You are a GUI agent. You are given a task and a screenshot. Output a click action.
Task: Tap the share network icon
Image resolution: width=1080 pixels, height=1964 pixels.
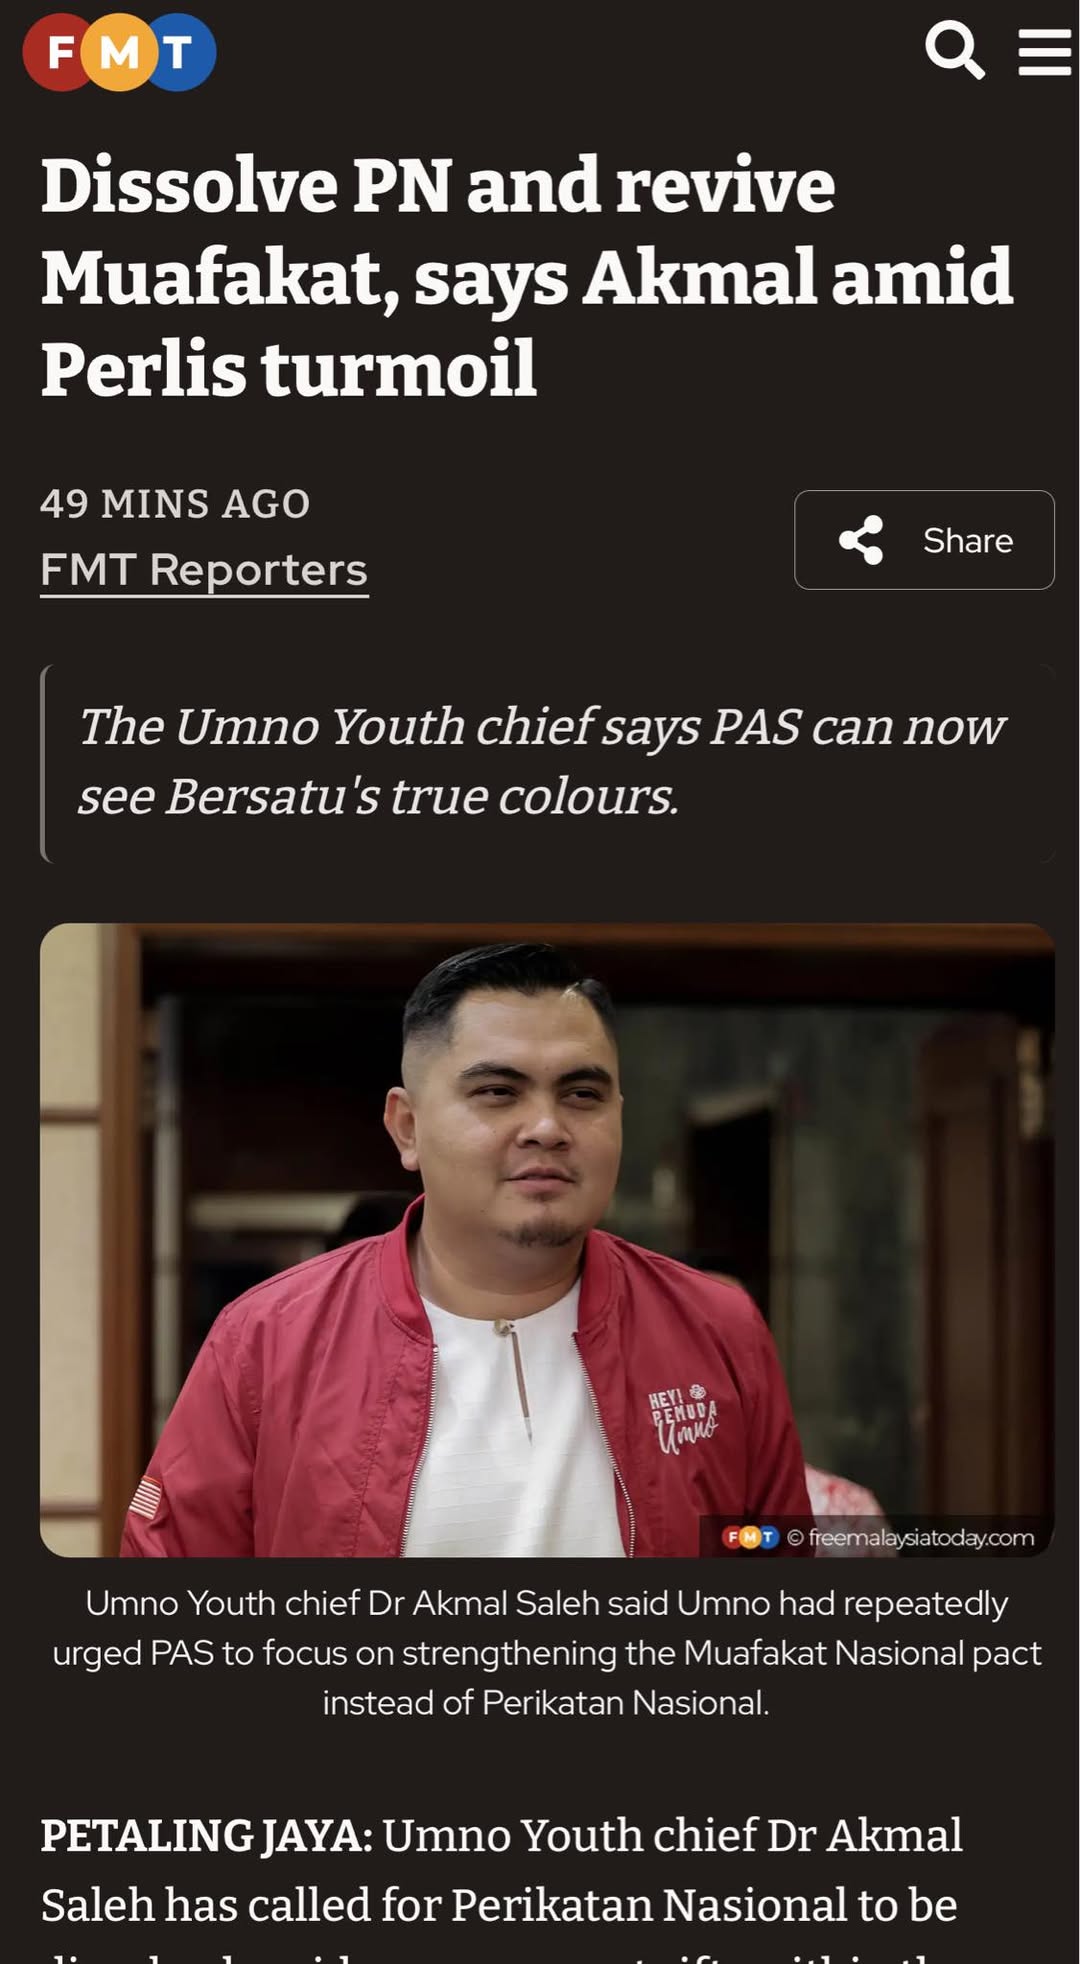coord(861,540)
